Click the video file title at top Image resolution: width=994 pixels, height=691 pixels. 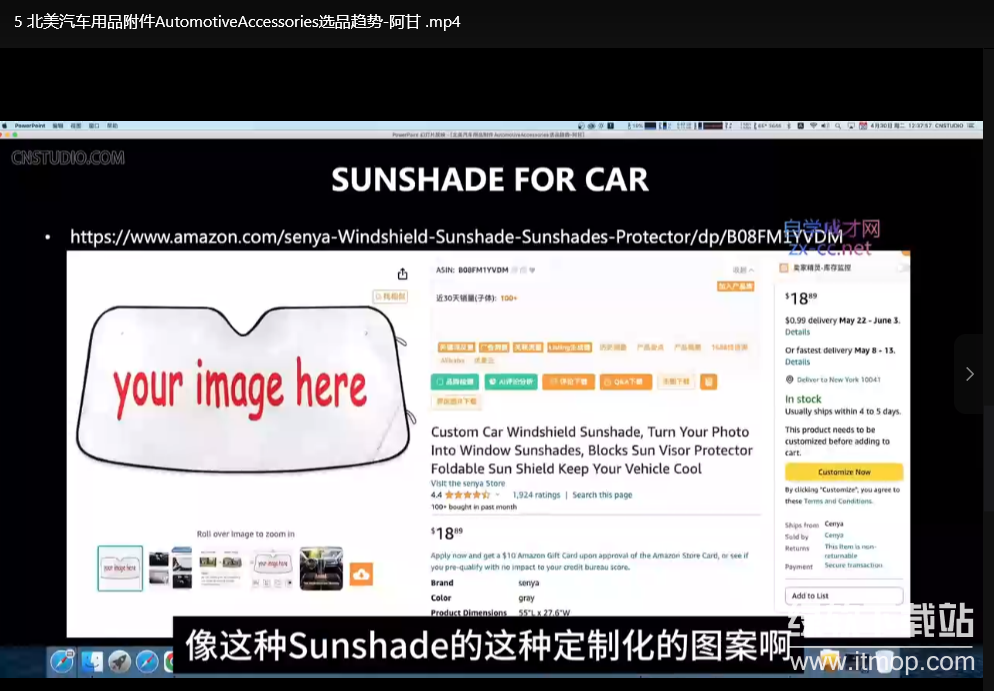click(x=237, y=22)
